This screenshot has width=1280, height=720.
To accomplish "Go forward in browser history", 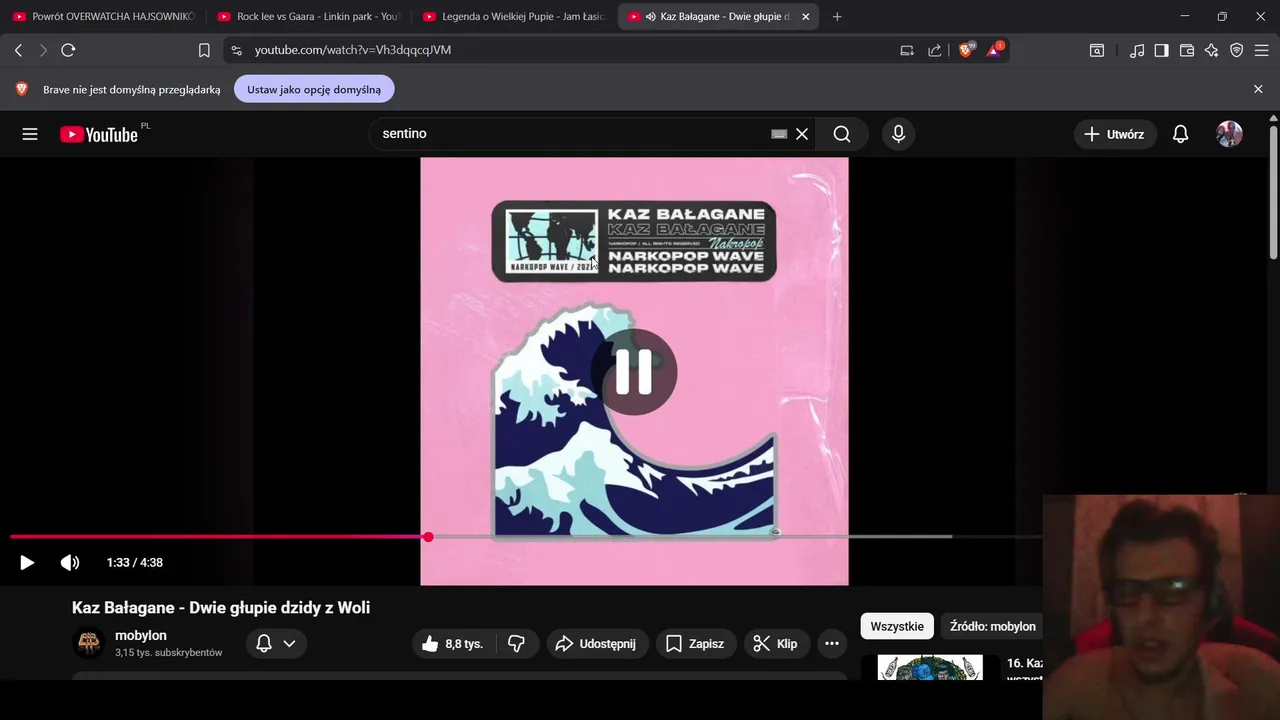I will [43, 50].
